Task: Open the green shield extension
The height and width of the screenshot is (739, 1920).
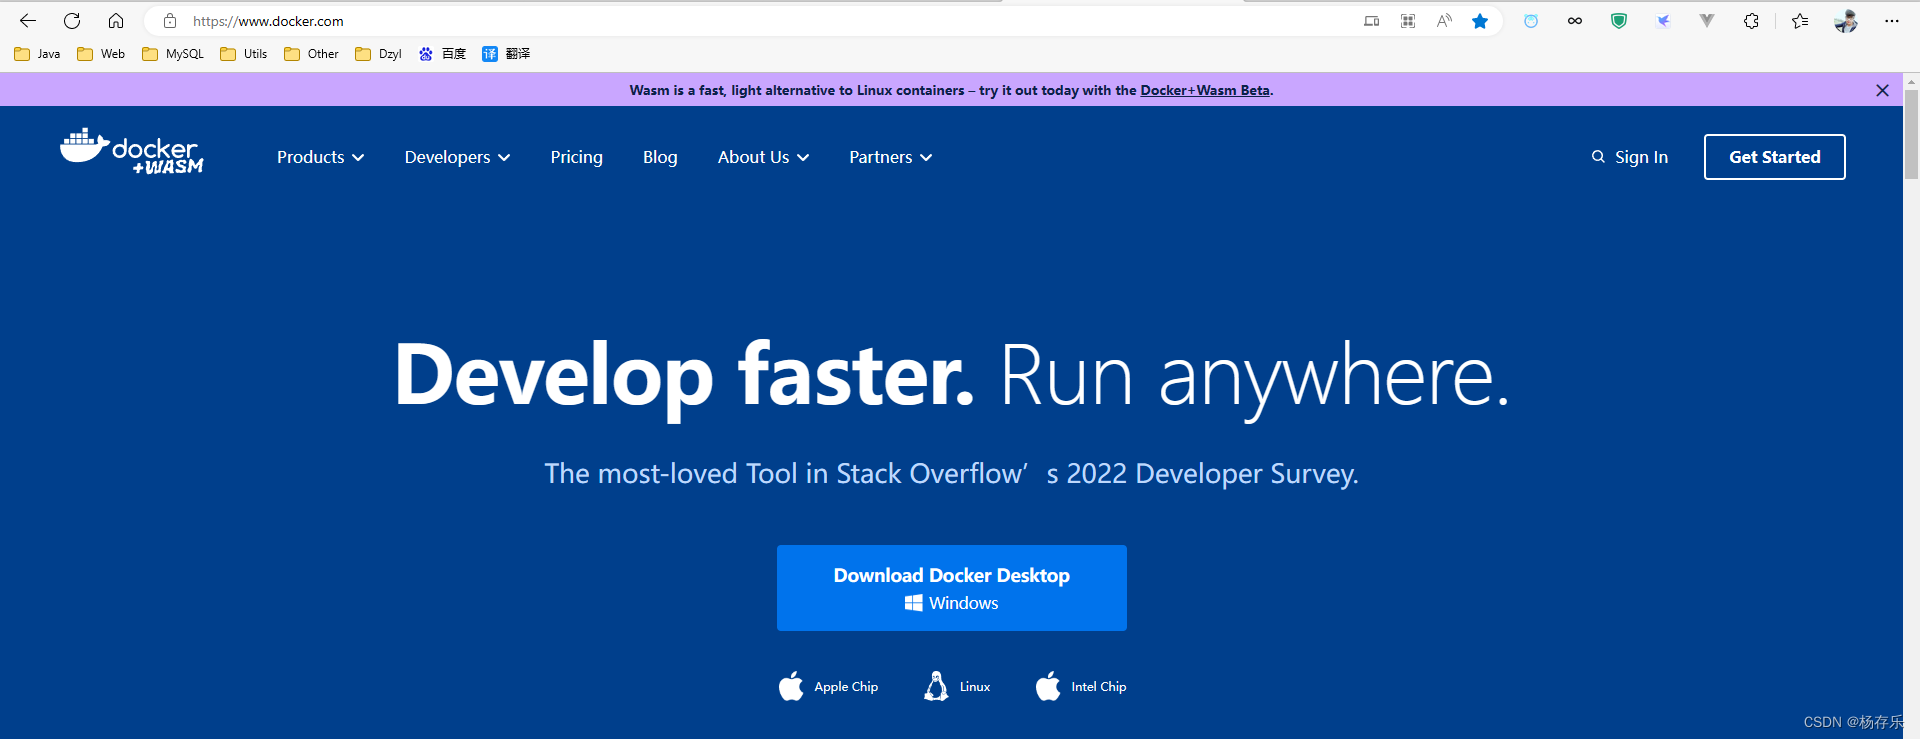Action: (x=1619, y=21)
